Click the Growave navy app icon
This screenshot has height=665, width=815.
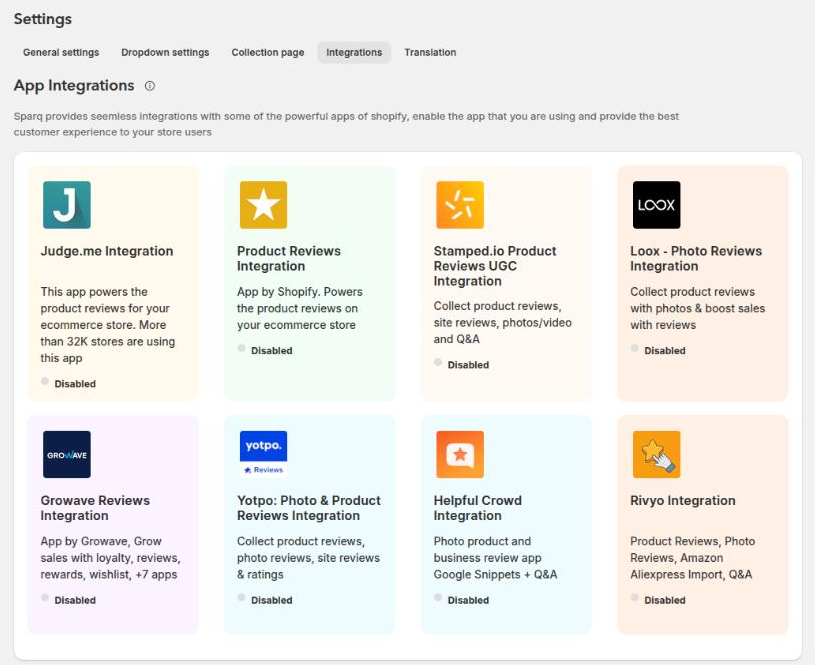[x=67, y=454]
